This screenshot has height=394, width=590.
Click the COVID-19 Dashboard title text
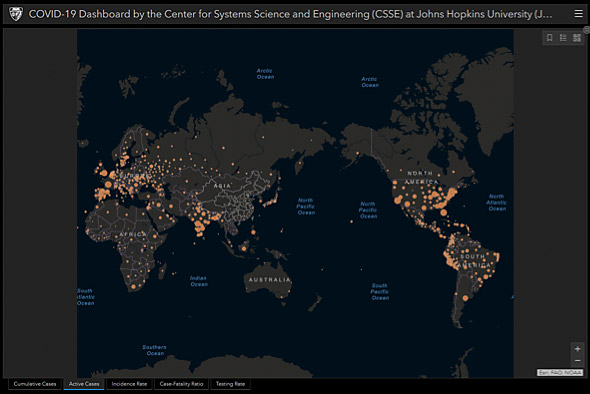[290, 14]
